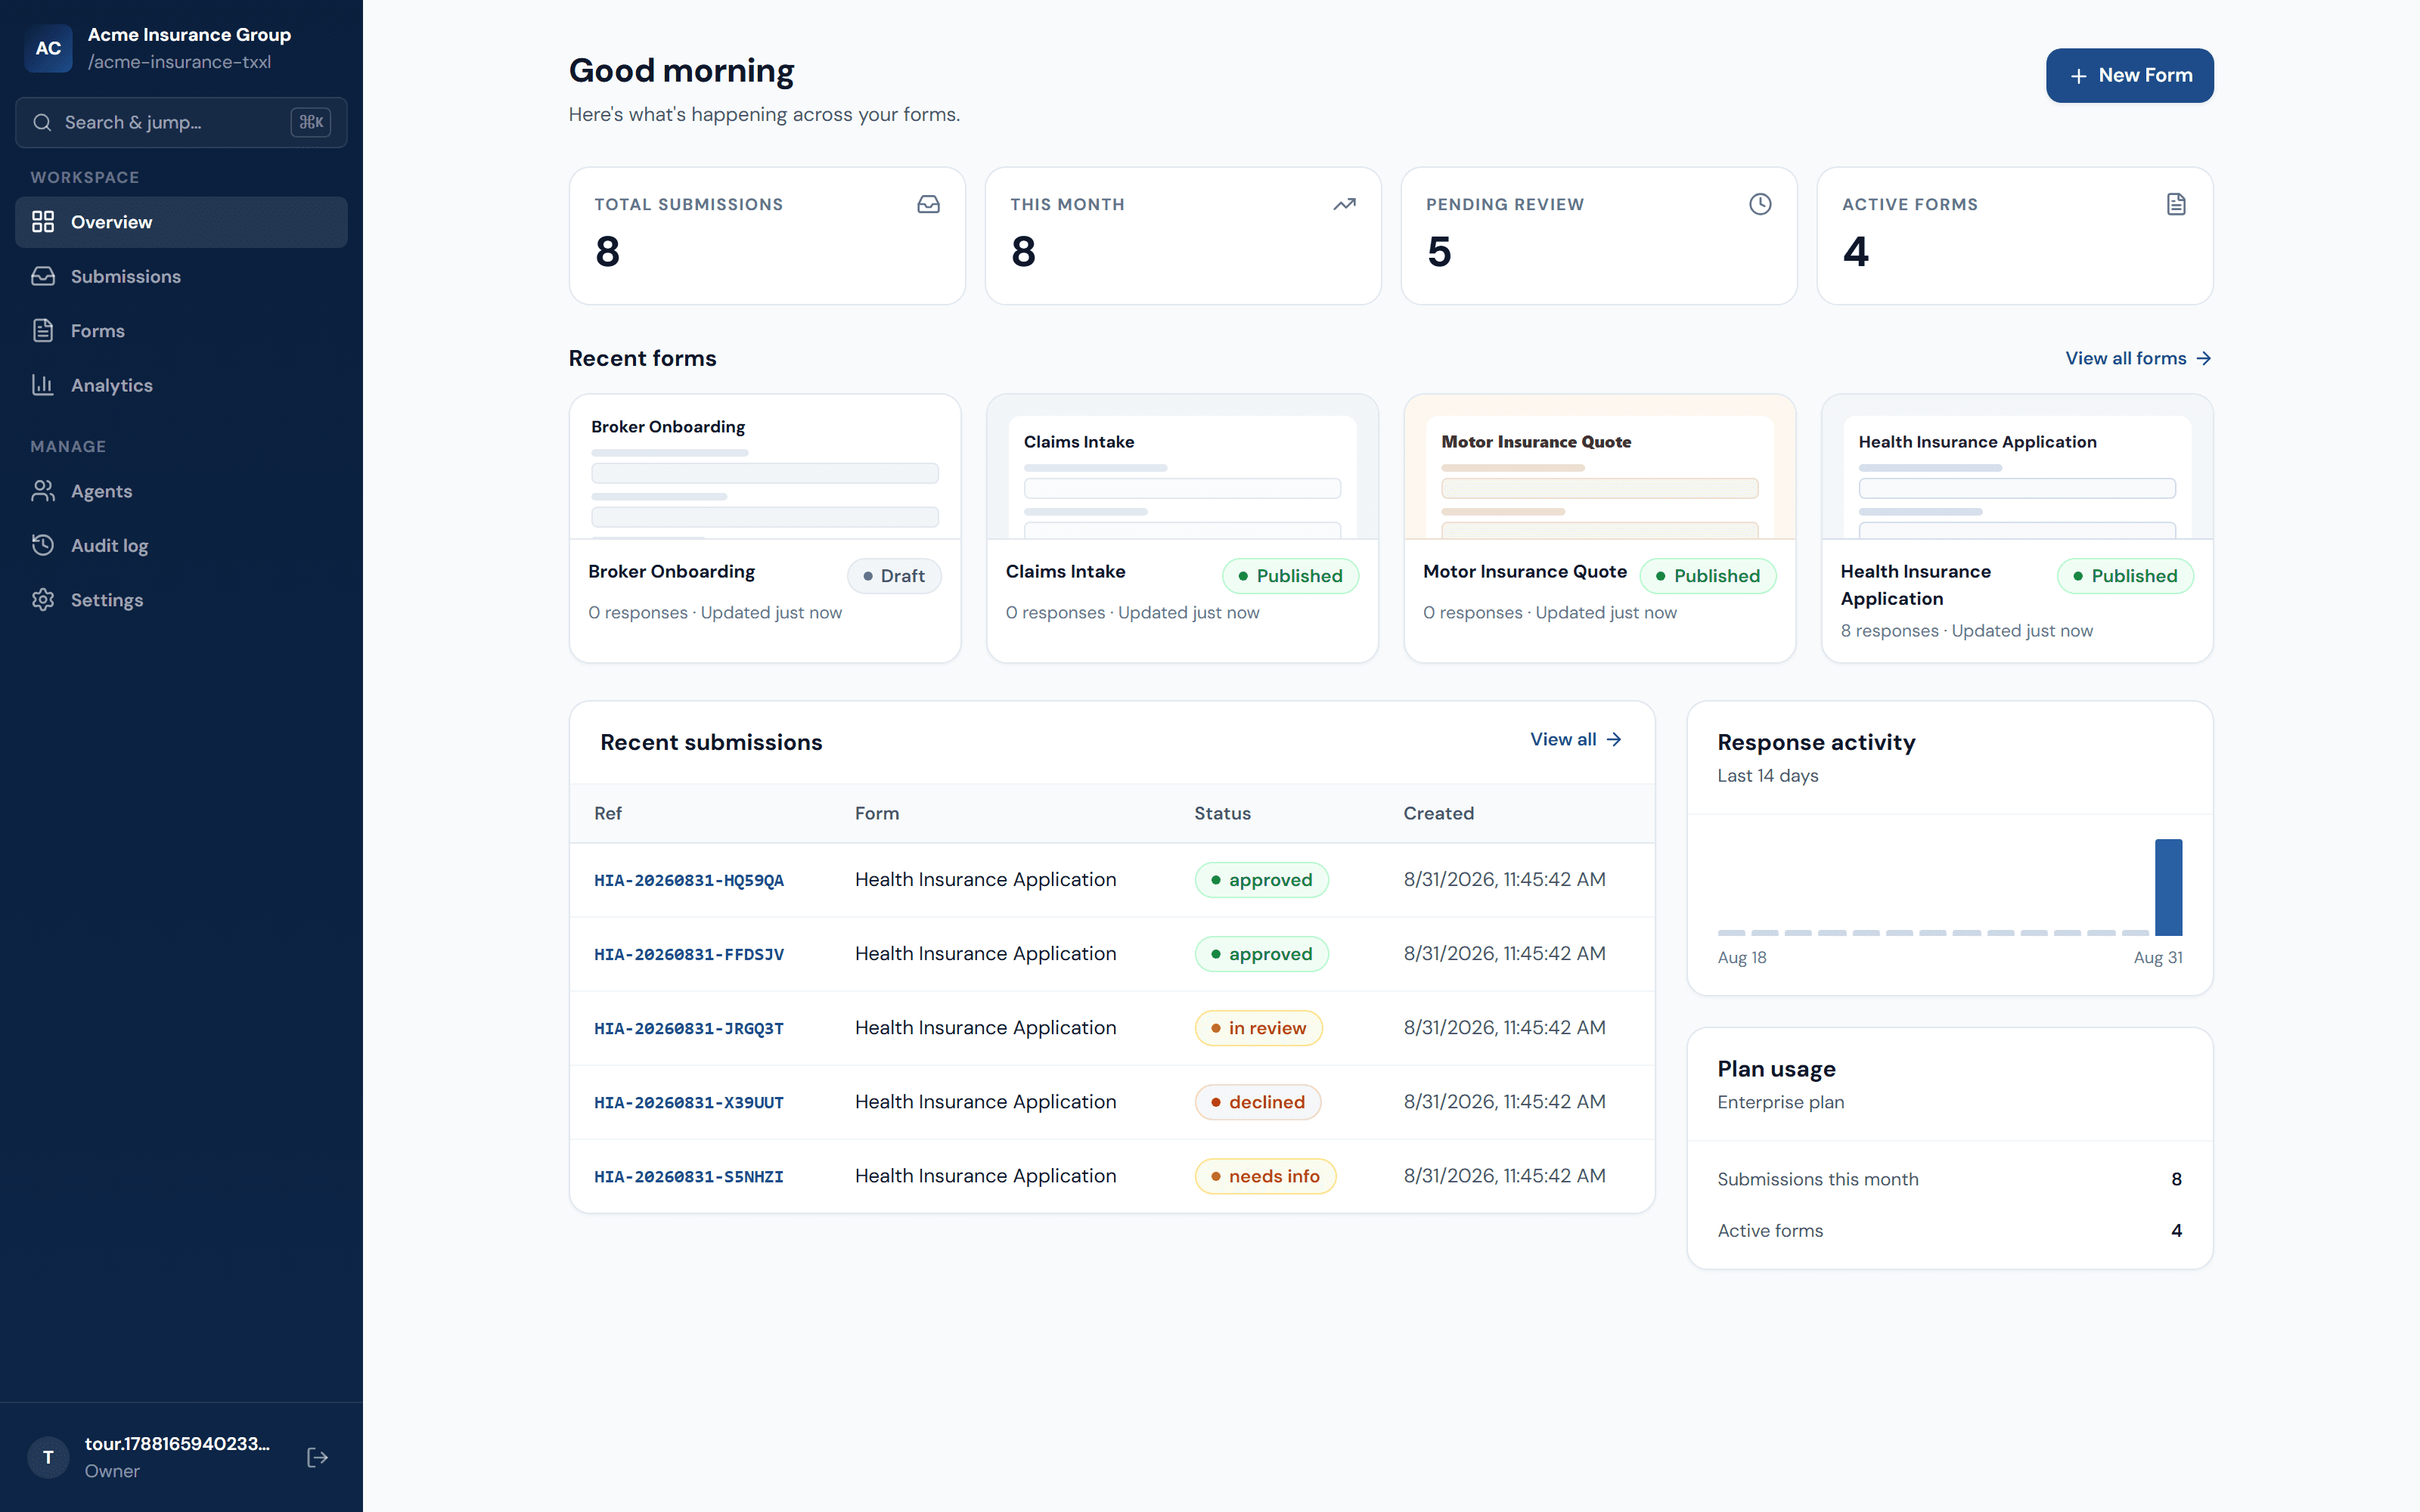Click approved status in FFDSJV row
Image resolution: width=2420 pixels, height=1512 pixels.
1261,954
